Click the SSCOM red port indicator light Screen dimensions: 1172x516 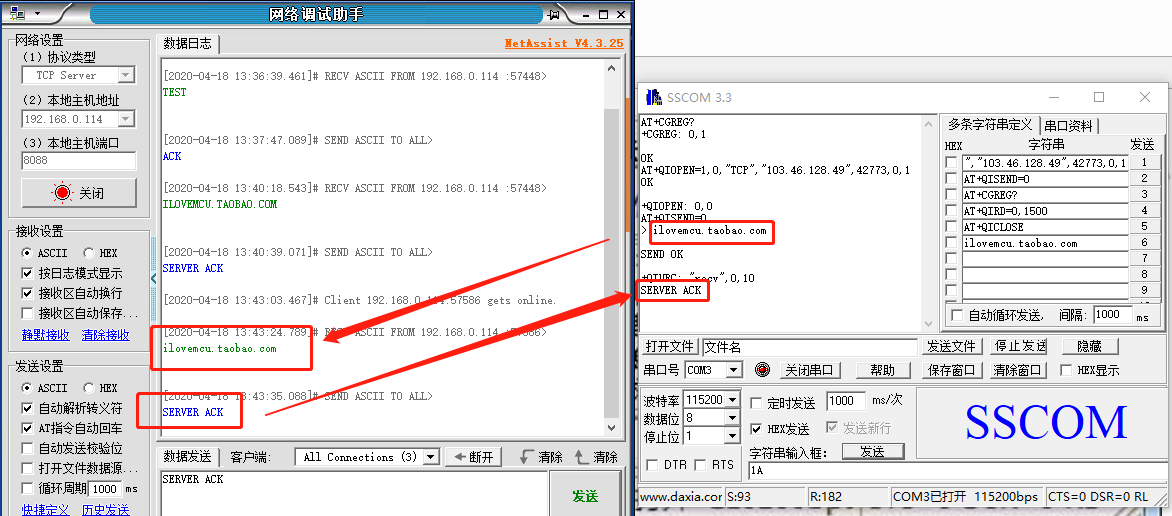click(762, 369)
